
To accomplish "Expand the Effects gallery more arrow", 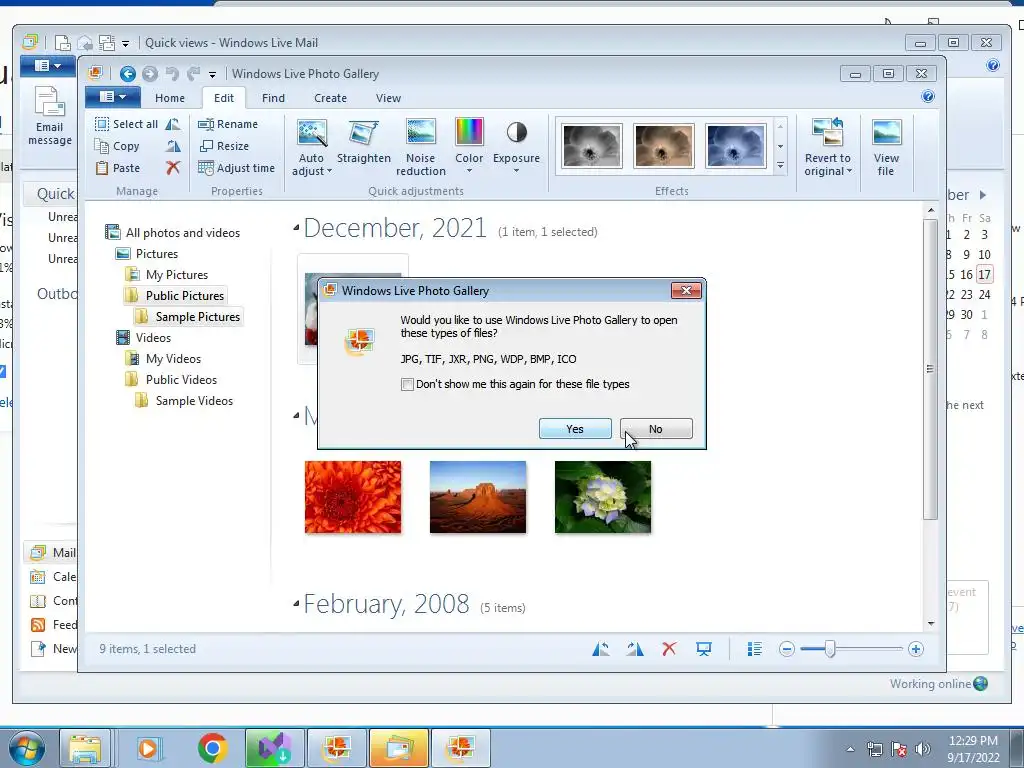I will pos(780,167).
